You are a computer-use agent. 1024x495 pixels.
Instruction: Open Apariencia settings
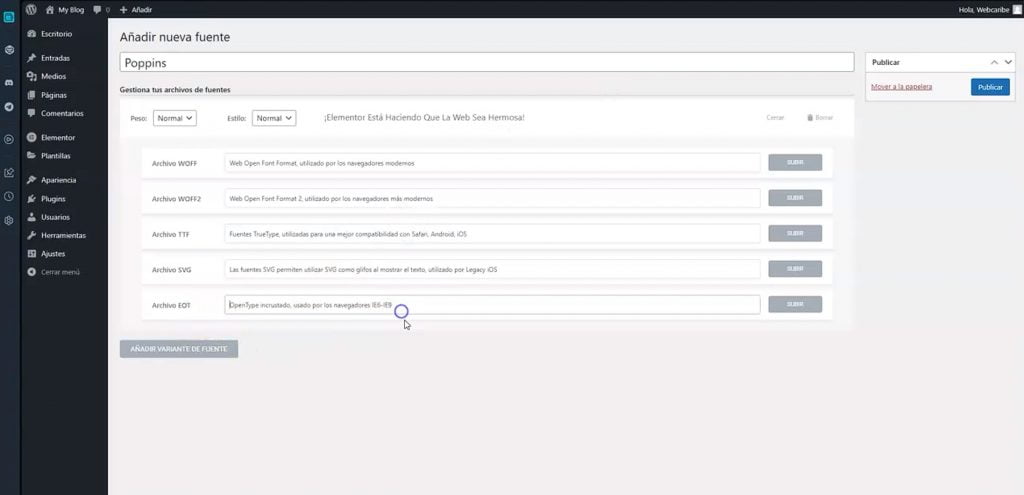[58, 180]
